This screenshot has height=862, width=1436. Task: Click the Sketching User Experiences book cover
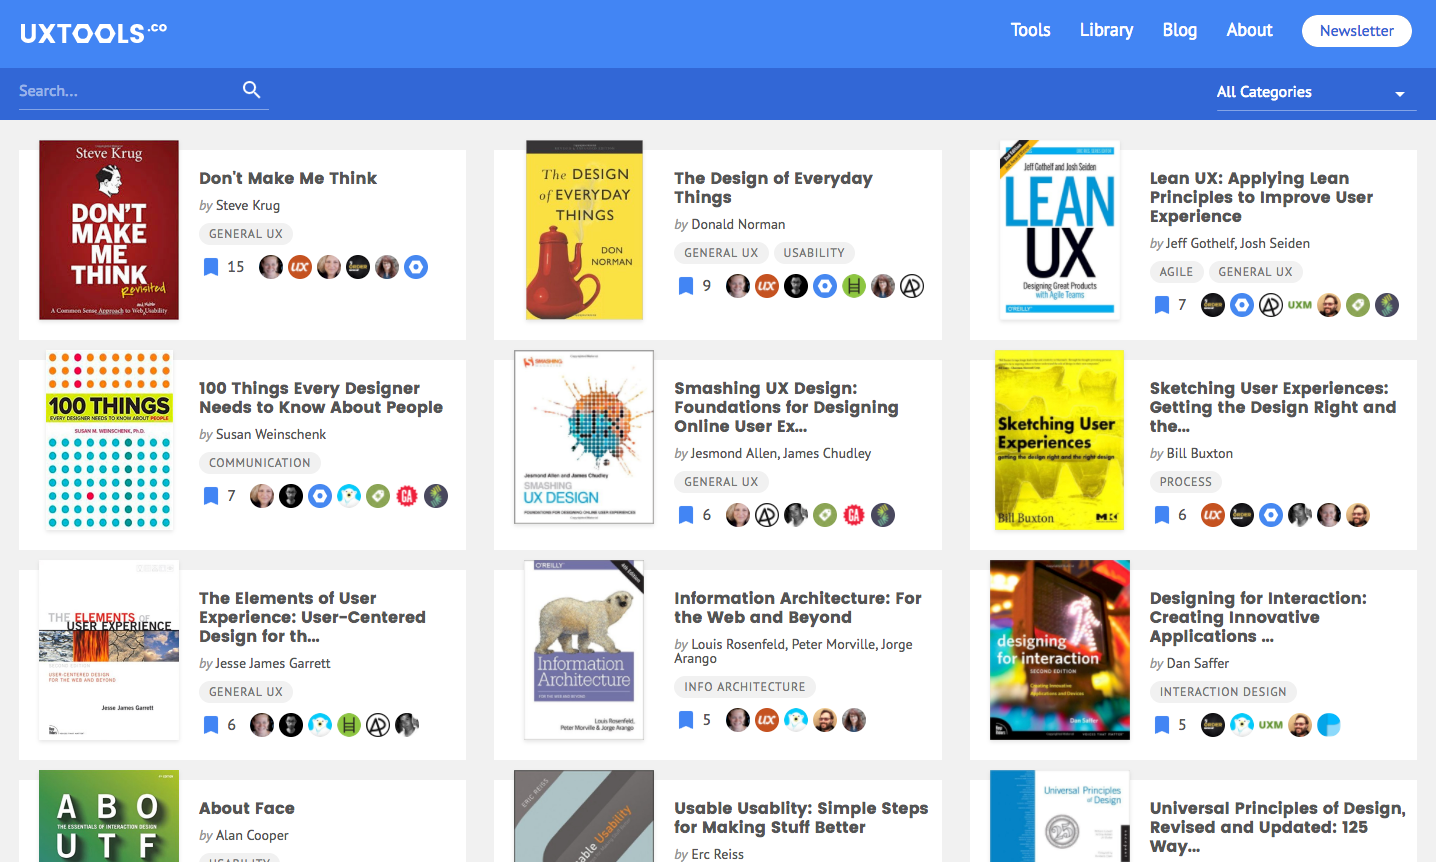coord(1060,440)
